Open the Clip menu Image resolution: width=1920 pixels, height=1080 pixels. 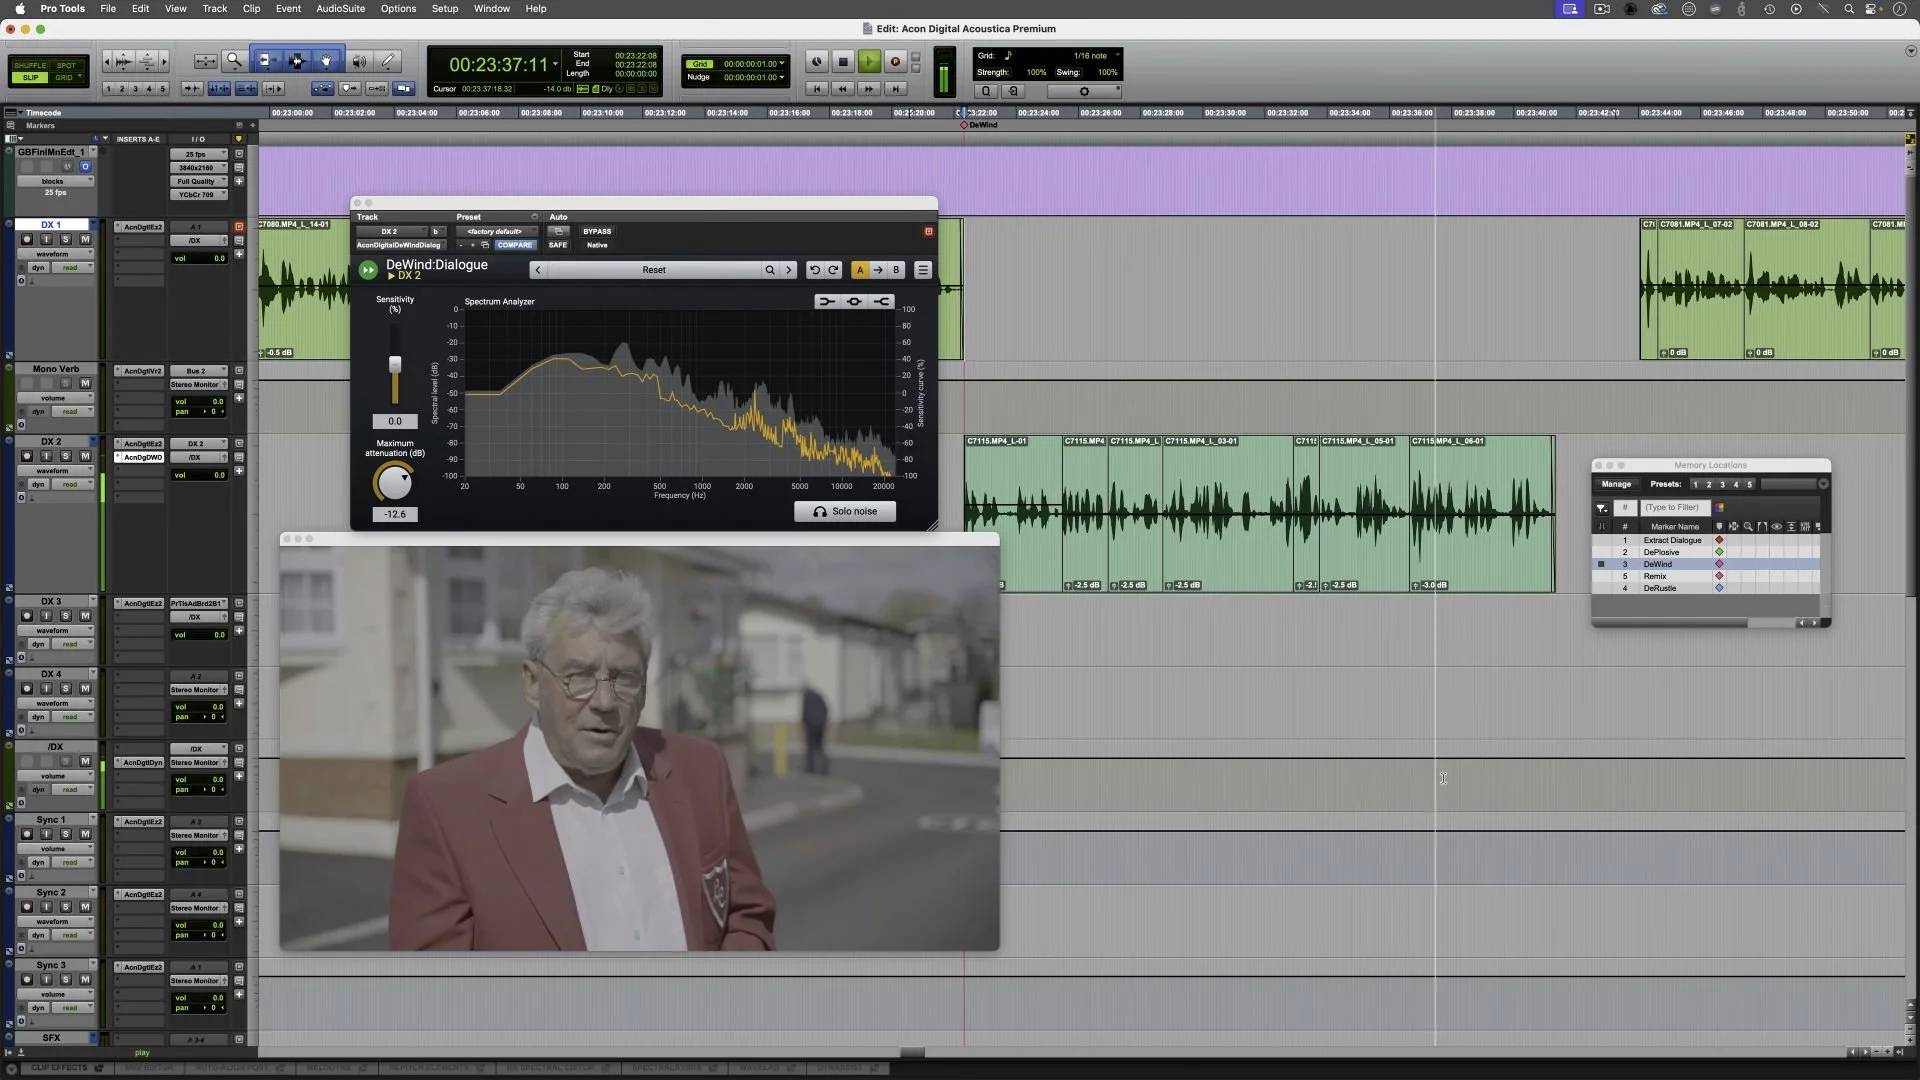pos(251,8)
